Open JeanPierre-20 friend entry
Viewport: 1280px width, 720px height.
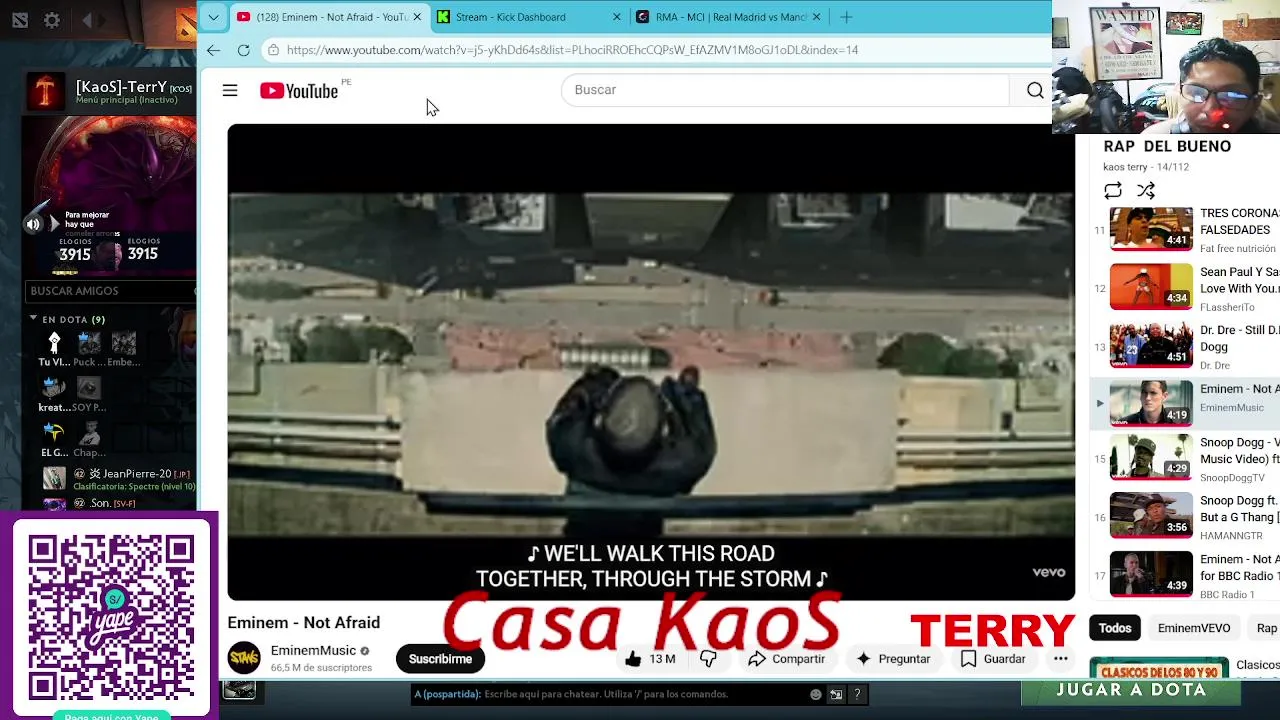[x=118, y=479]
